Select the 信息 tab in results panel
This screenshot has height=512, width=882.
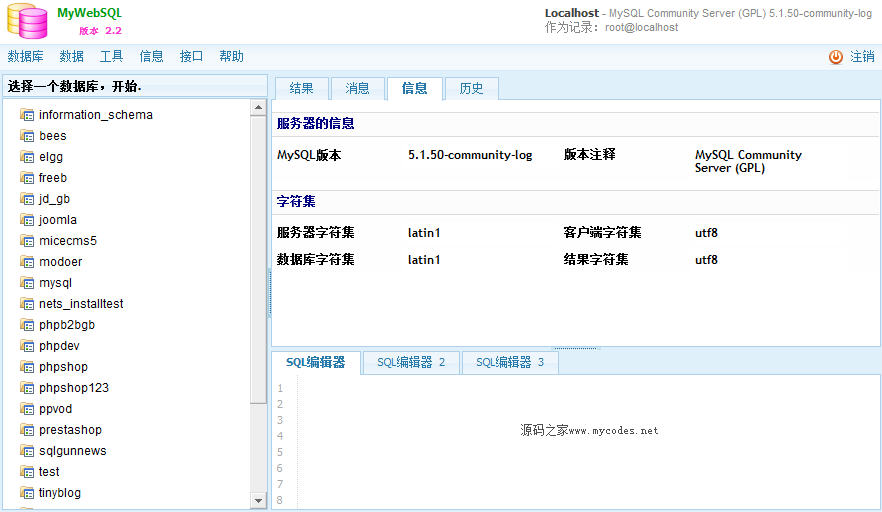[415, 88]
